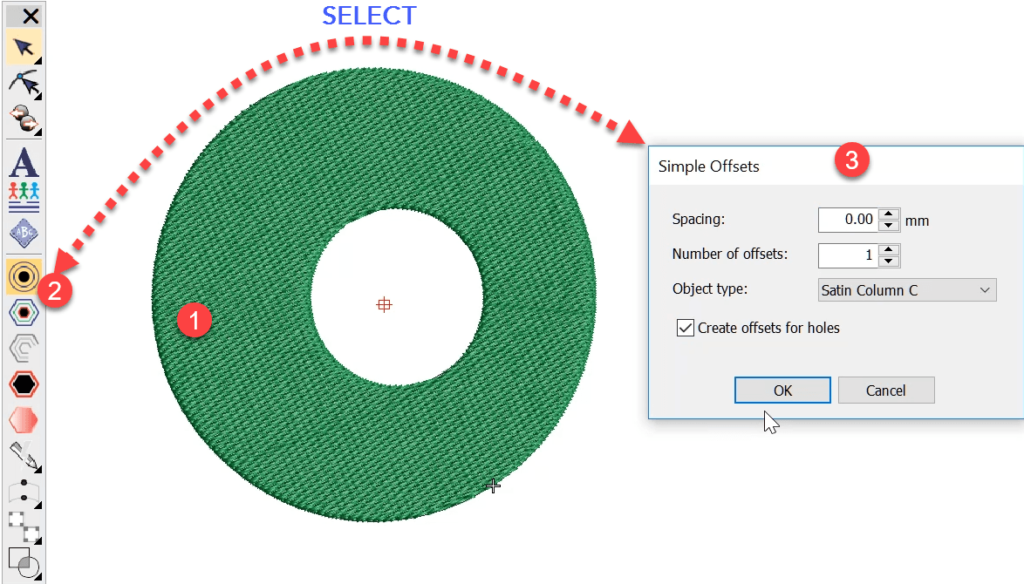1024x584 pixels.
Task: Click the solid red hexagon tool
Action: [23, 383]
